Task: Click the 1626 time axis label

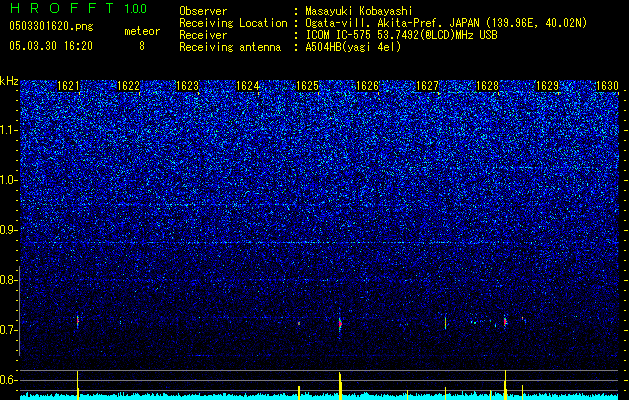Action: tap(367, 85)
